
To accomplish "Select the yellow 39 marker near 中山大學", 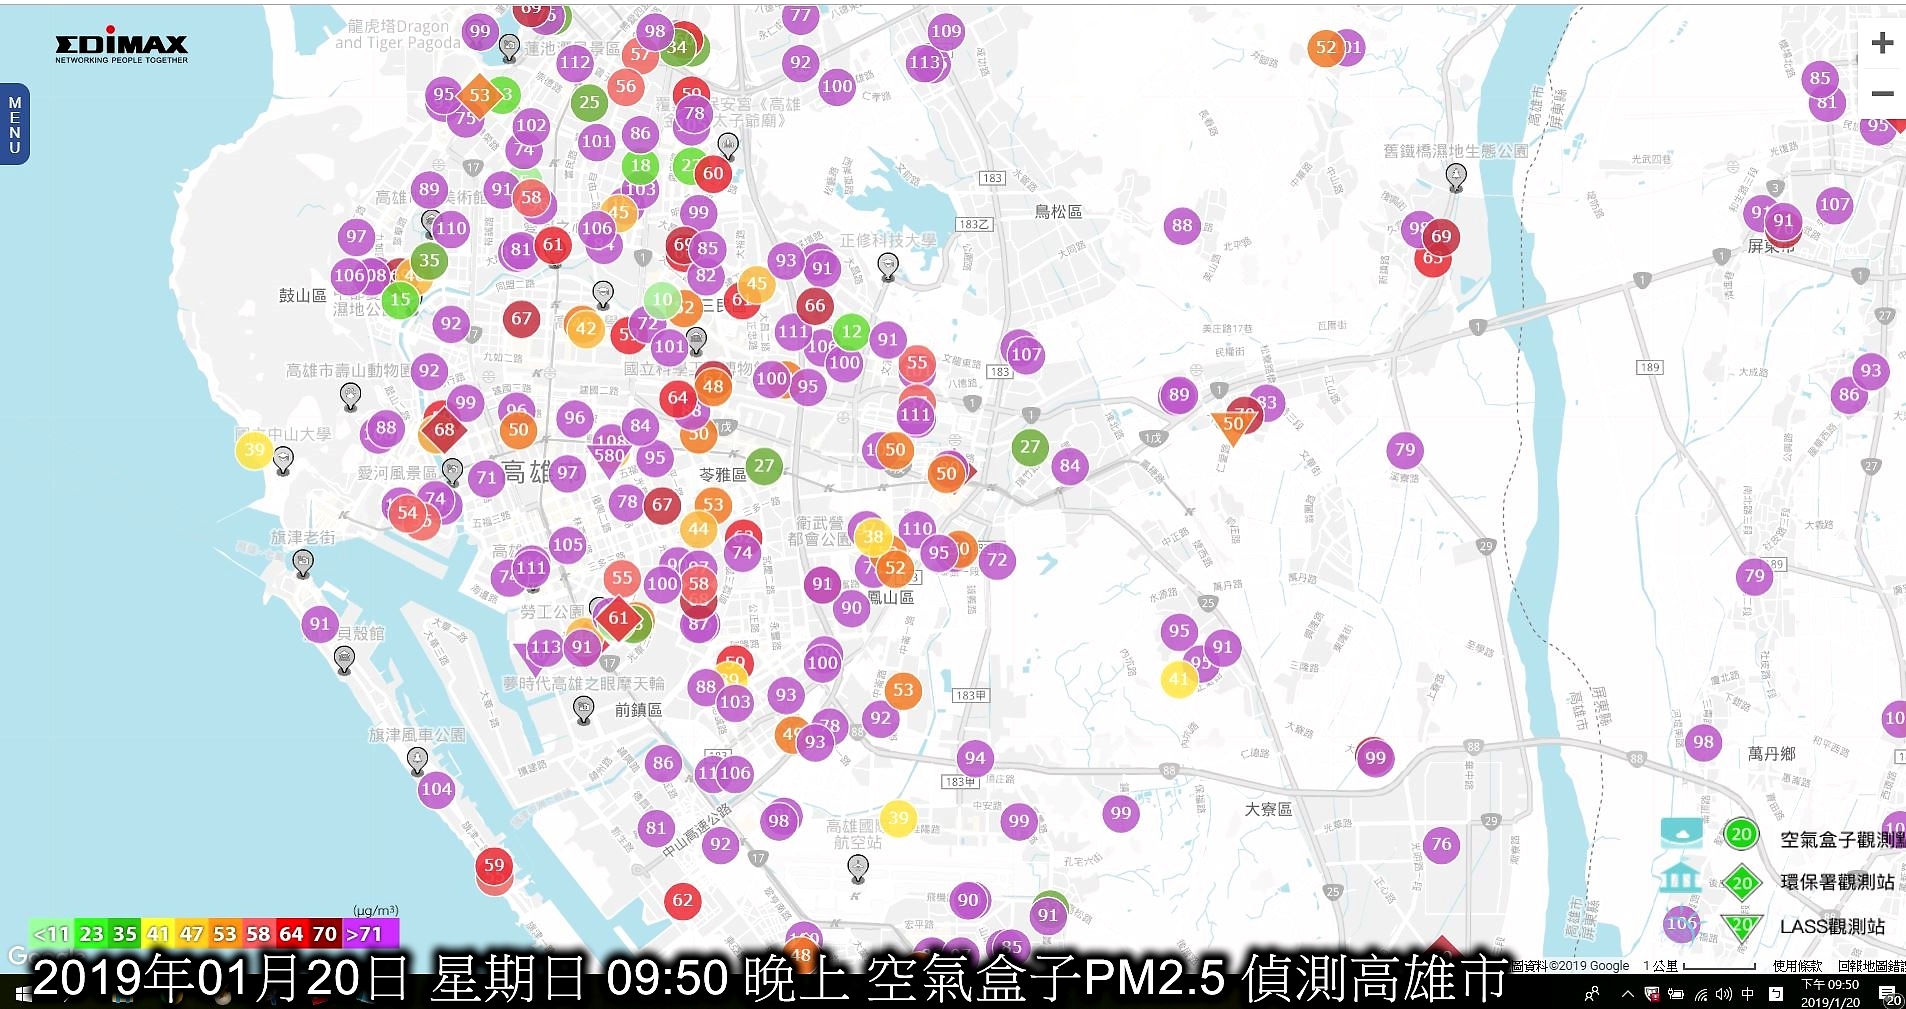I will 254,449.
